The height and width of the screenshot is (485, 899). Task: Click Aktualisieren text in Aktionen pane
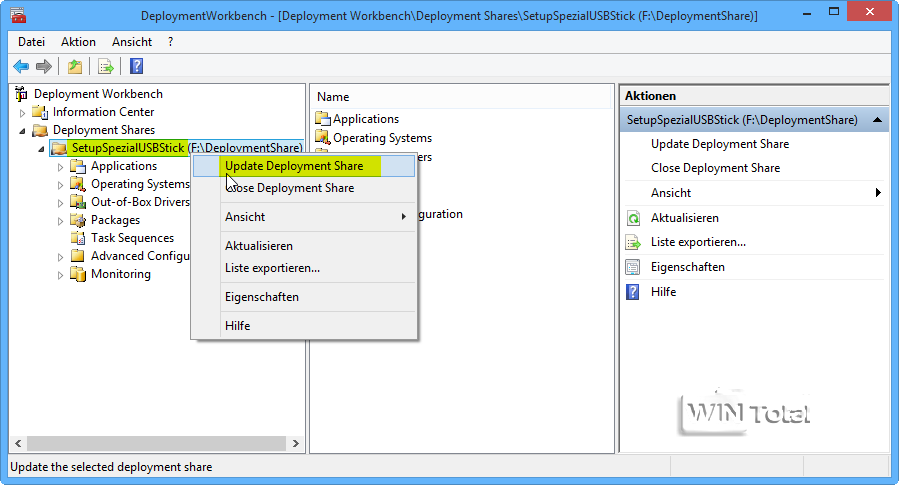[685, 218]
